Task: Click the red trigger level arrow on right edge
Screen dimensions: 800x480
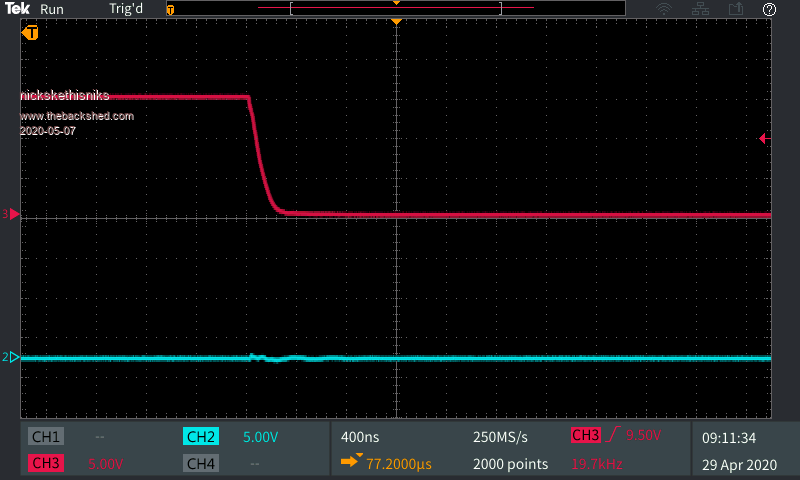Action: 764,138
